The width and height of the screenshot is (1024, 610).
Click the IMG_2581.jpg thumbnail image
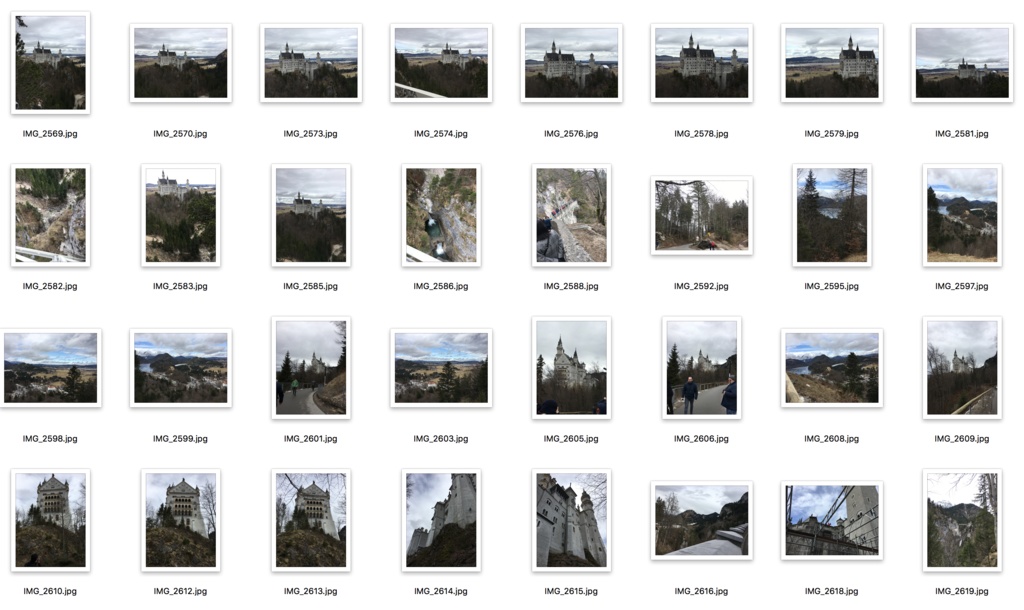click(x=962, y=63)
